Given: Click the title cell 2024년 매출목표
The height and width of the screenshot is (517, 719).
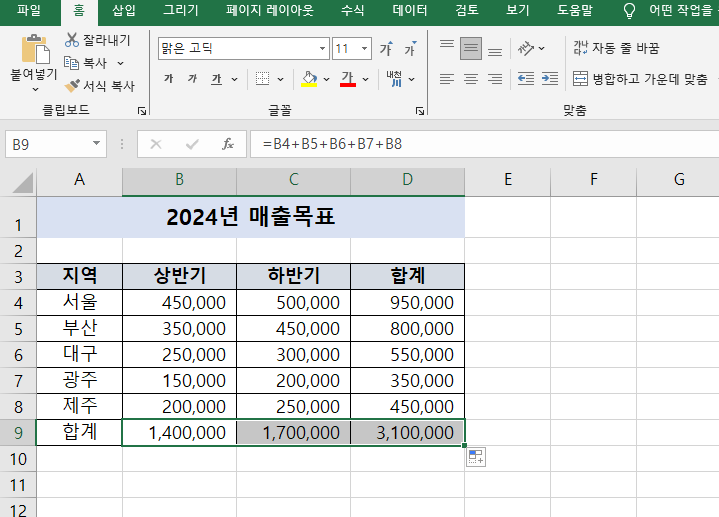Looking at the screenshot, I should coord(250,217).
